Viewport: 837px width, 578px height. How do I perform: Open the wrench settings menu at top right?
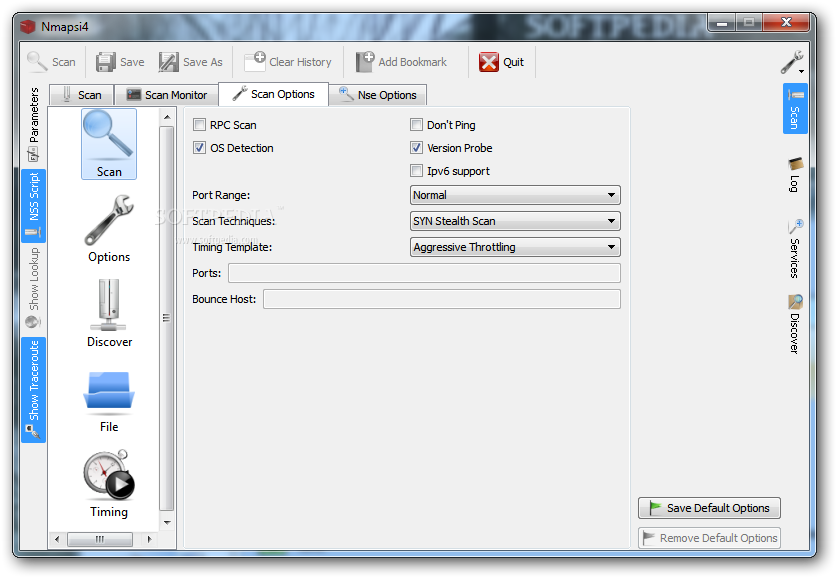(792, 62)
